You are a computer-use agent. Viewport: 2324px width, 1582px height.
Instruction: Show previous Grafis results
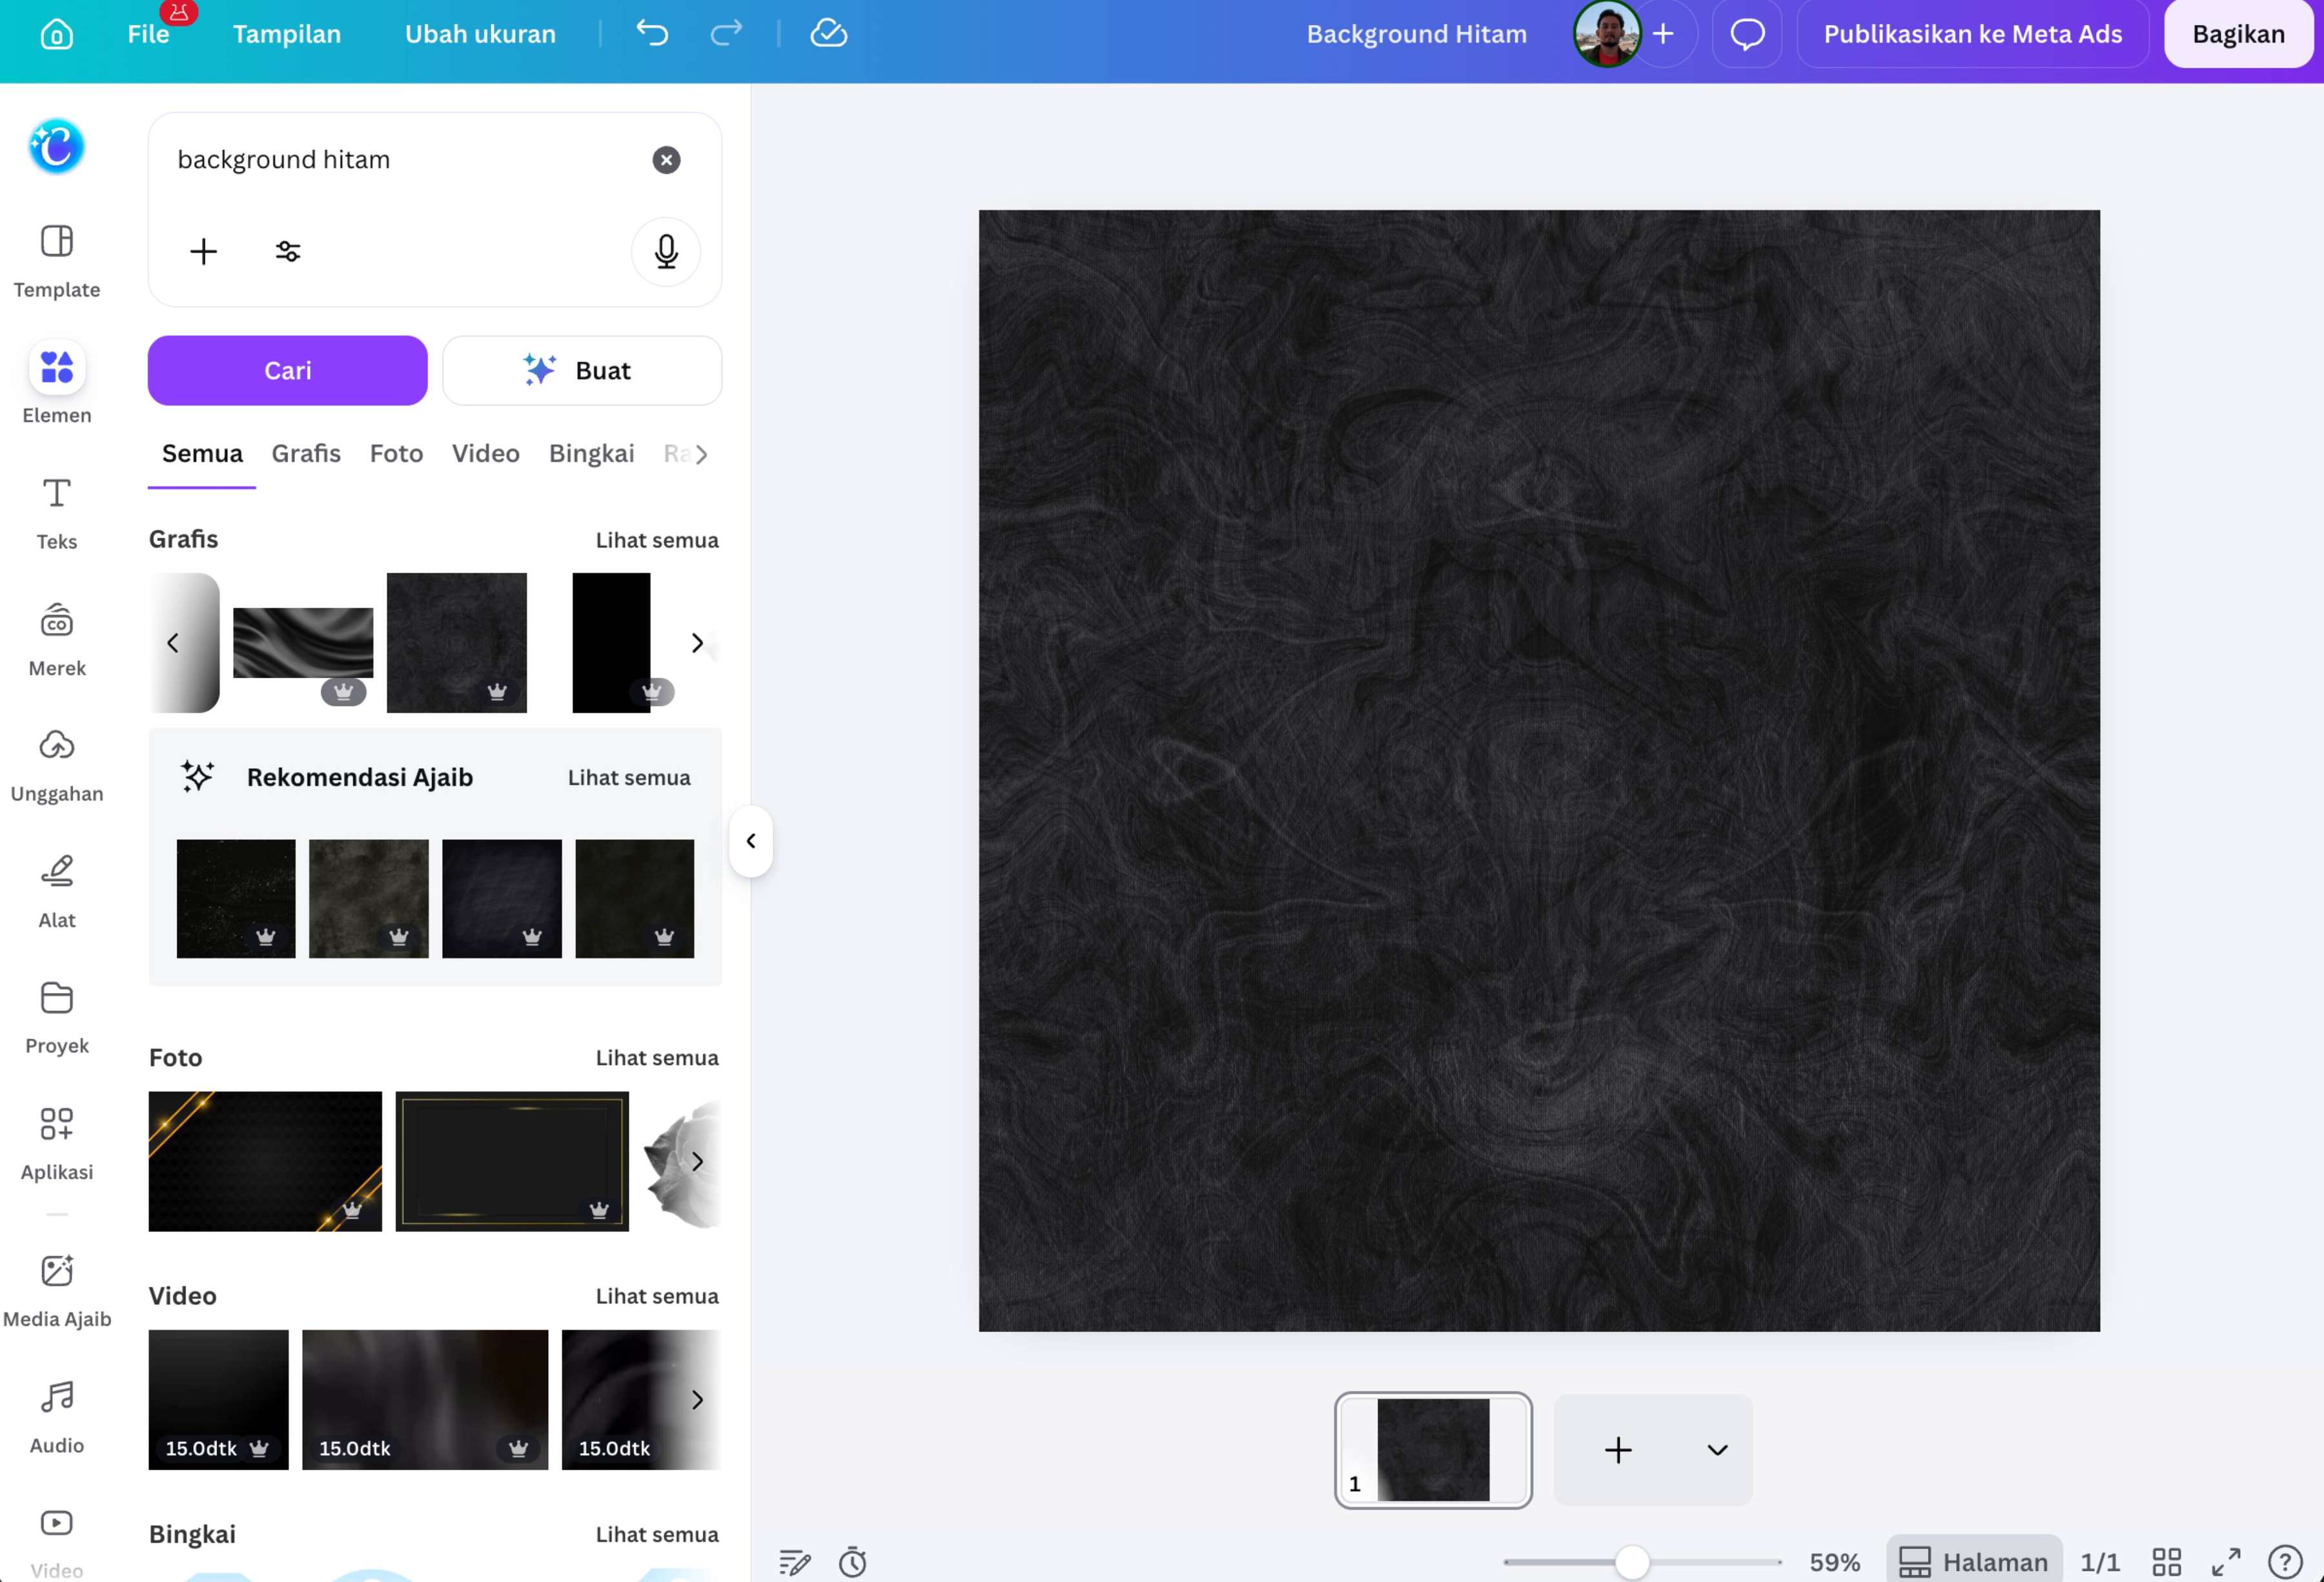173,643
